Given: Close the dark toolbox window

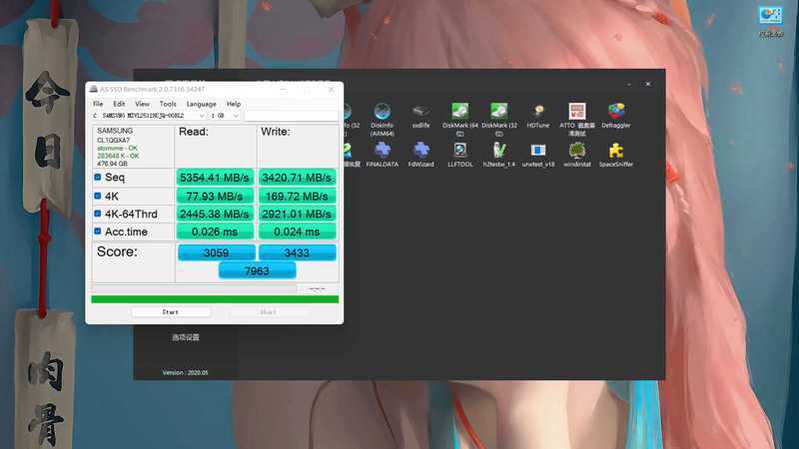Looking at the screenshot, I should pyautogui.click(x=648, y=84).
